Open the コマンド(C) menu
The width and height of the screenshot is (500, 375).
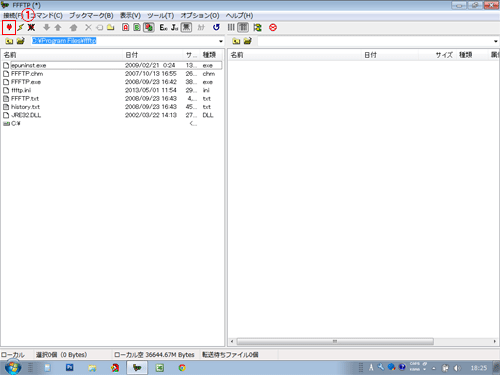click(x=47, y=16)
